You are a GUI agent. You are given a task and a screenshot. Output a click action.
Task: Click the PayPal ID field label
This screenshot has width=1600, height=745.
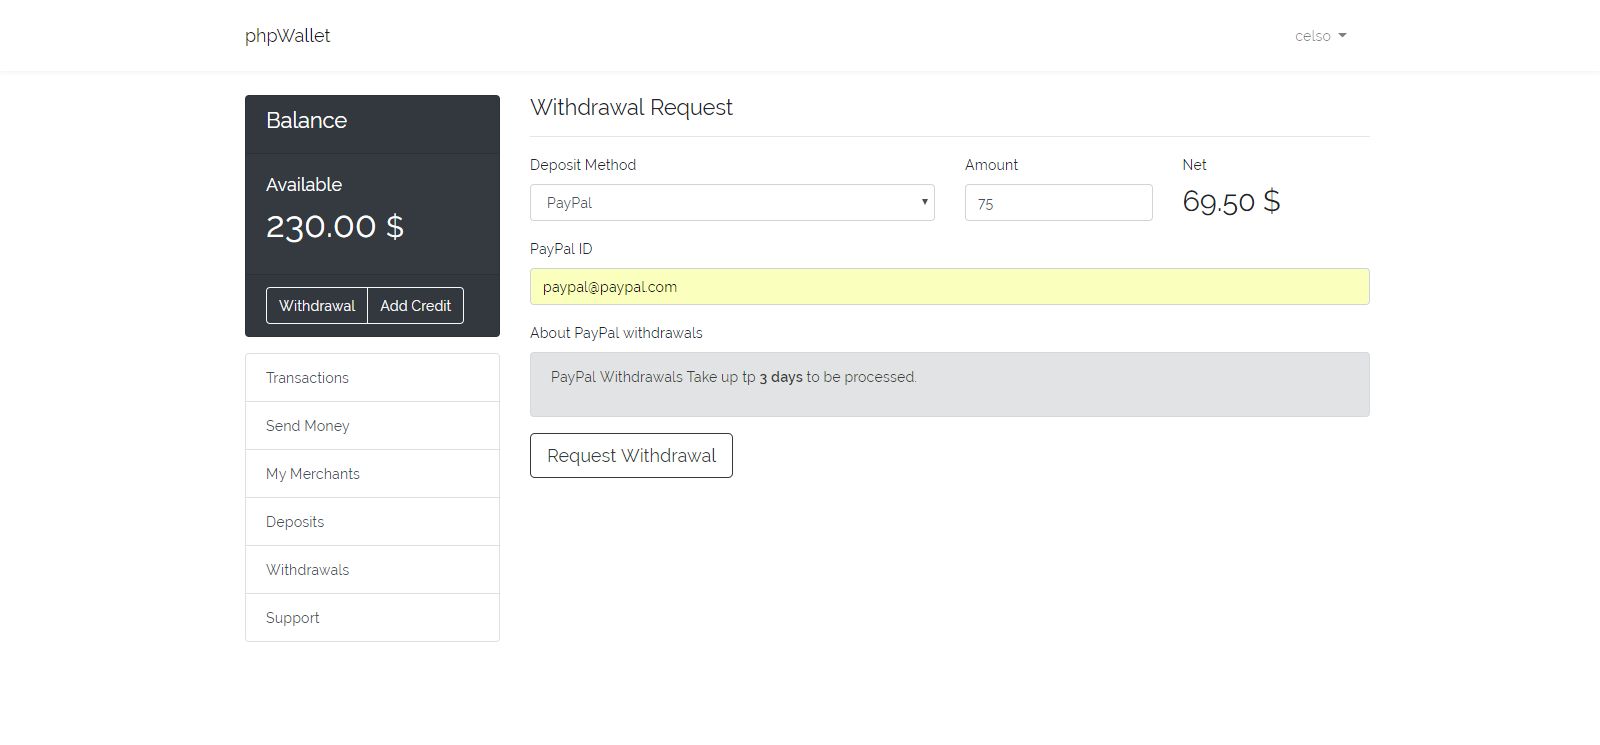[x=561, y=249]
